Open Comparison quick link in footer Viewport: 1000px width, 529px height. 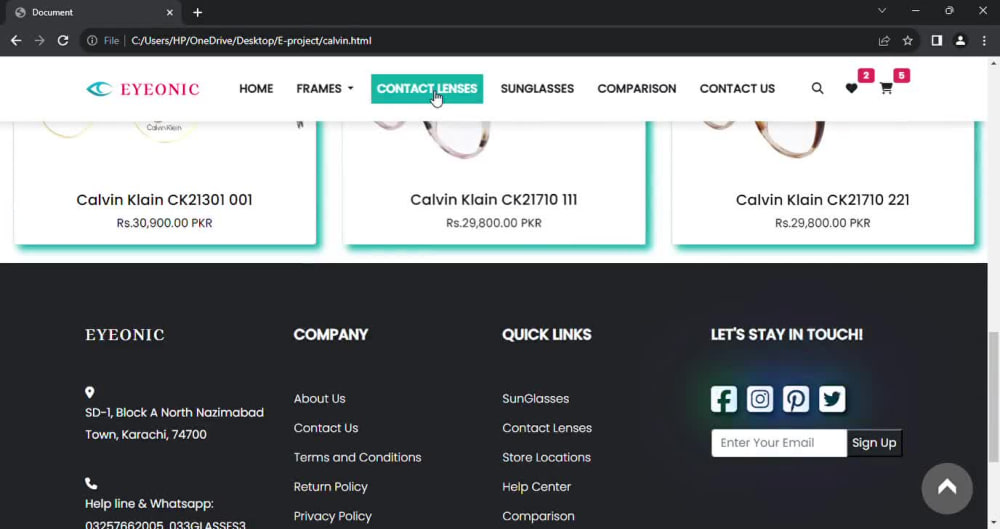[x=538, y=516]
